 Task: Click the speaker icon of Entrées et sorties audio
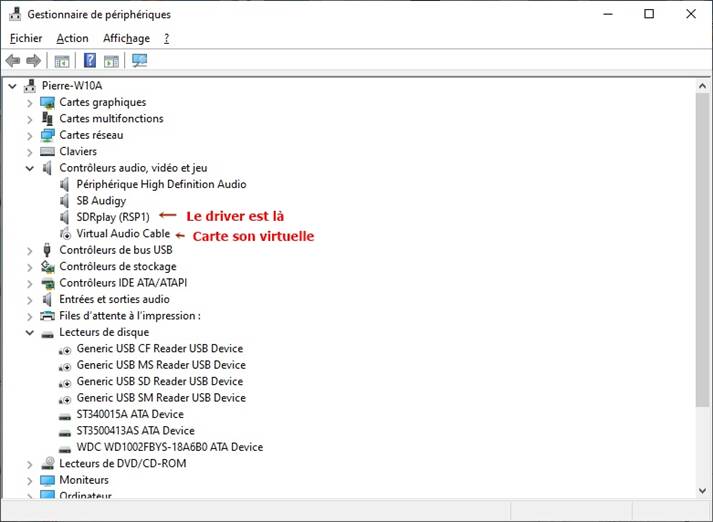pyautogui.click(x=47, y=299)
